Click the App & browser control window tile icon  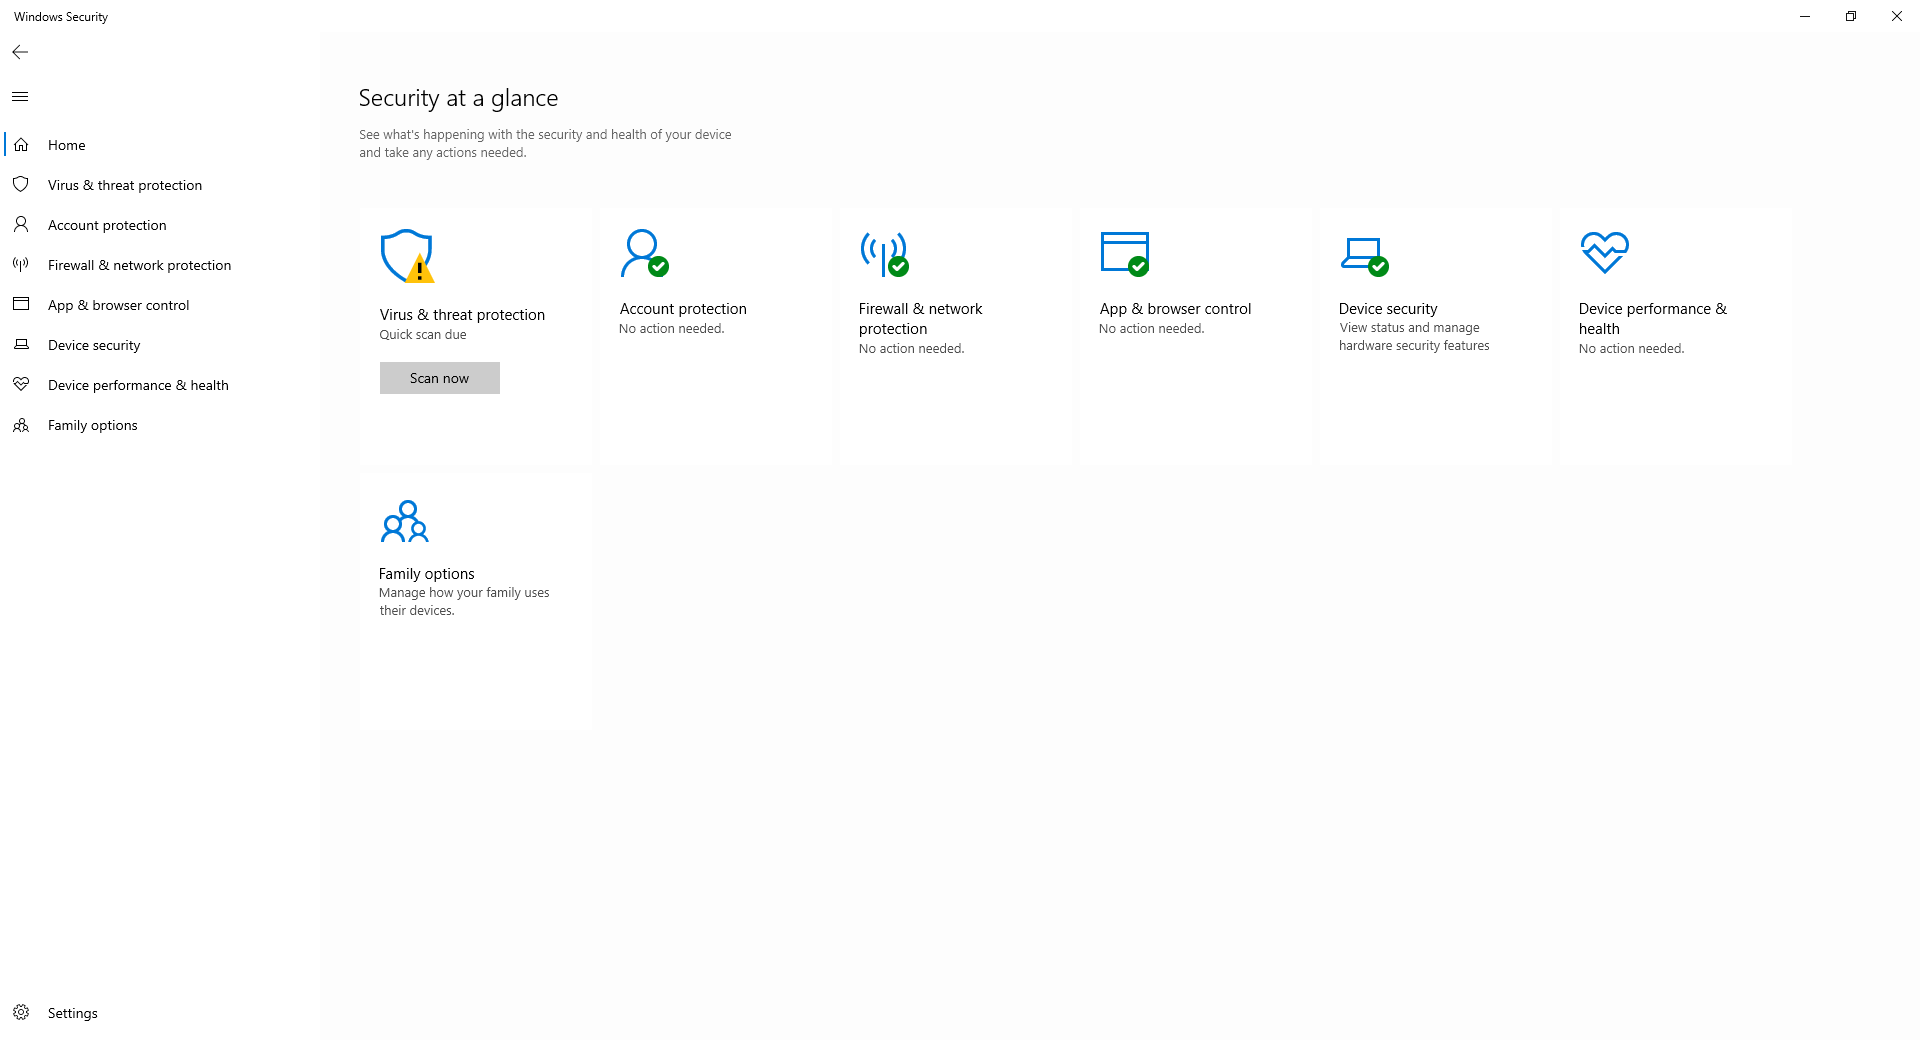pos(1124,253)
